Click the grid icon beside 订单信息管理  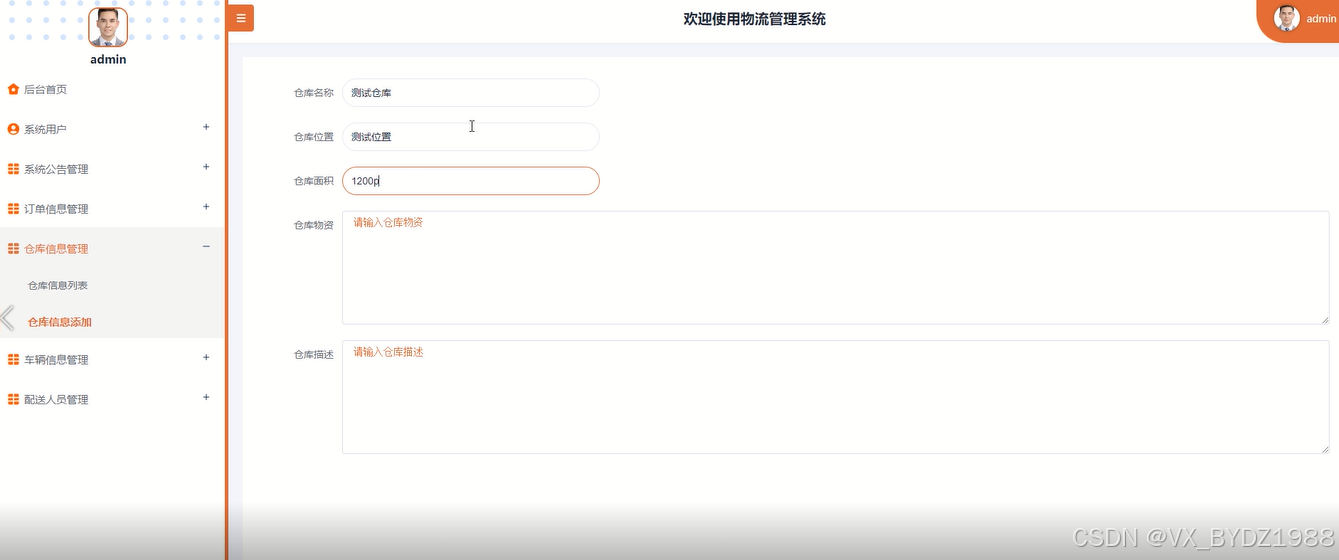[x=13, y=209]
